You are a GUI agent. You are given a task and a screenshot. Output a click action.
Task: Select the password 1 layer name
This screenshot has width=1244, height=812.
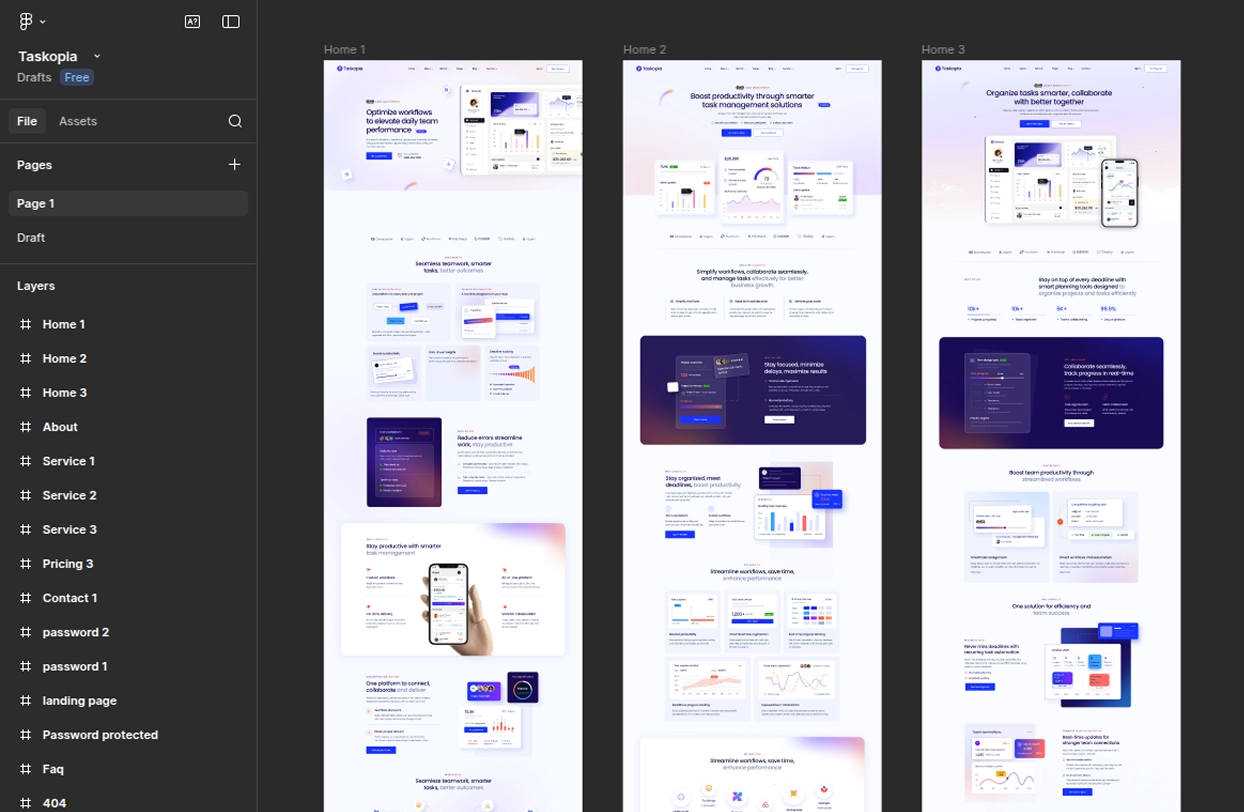point(75,666)
